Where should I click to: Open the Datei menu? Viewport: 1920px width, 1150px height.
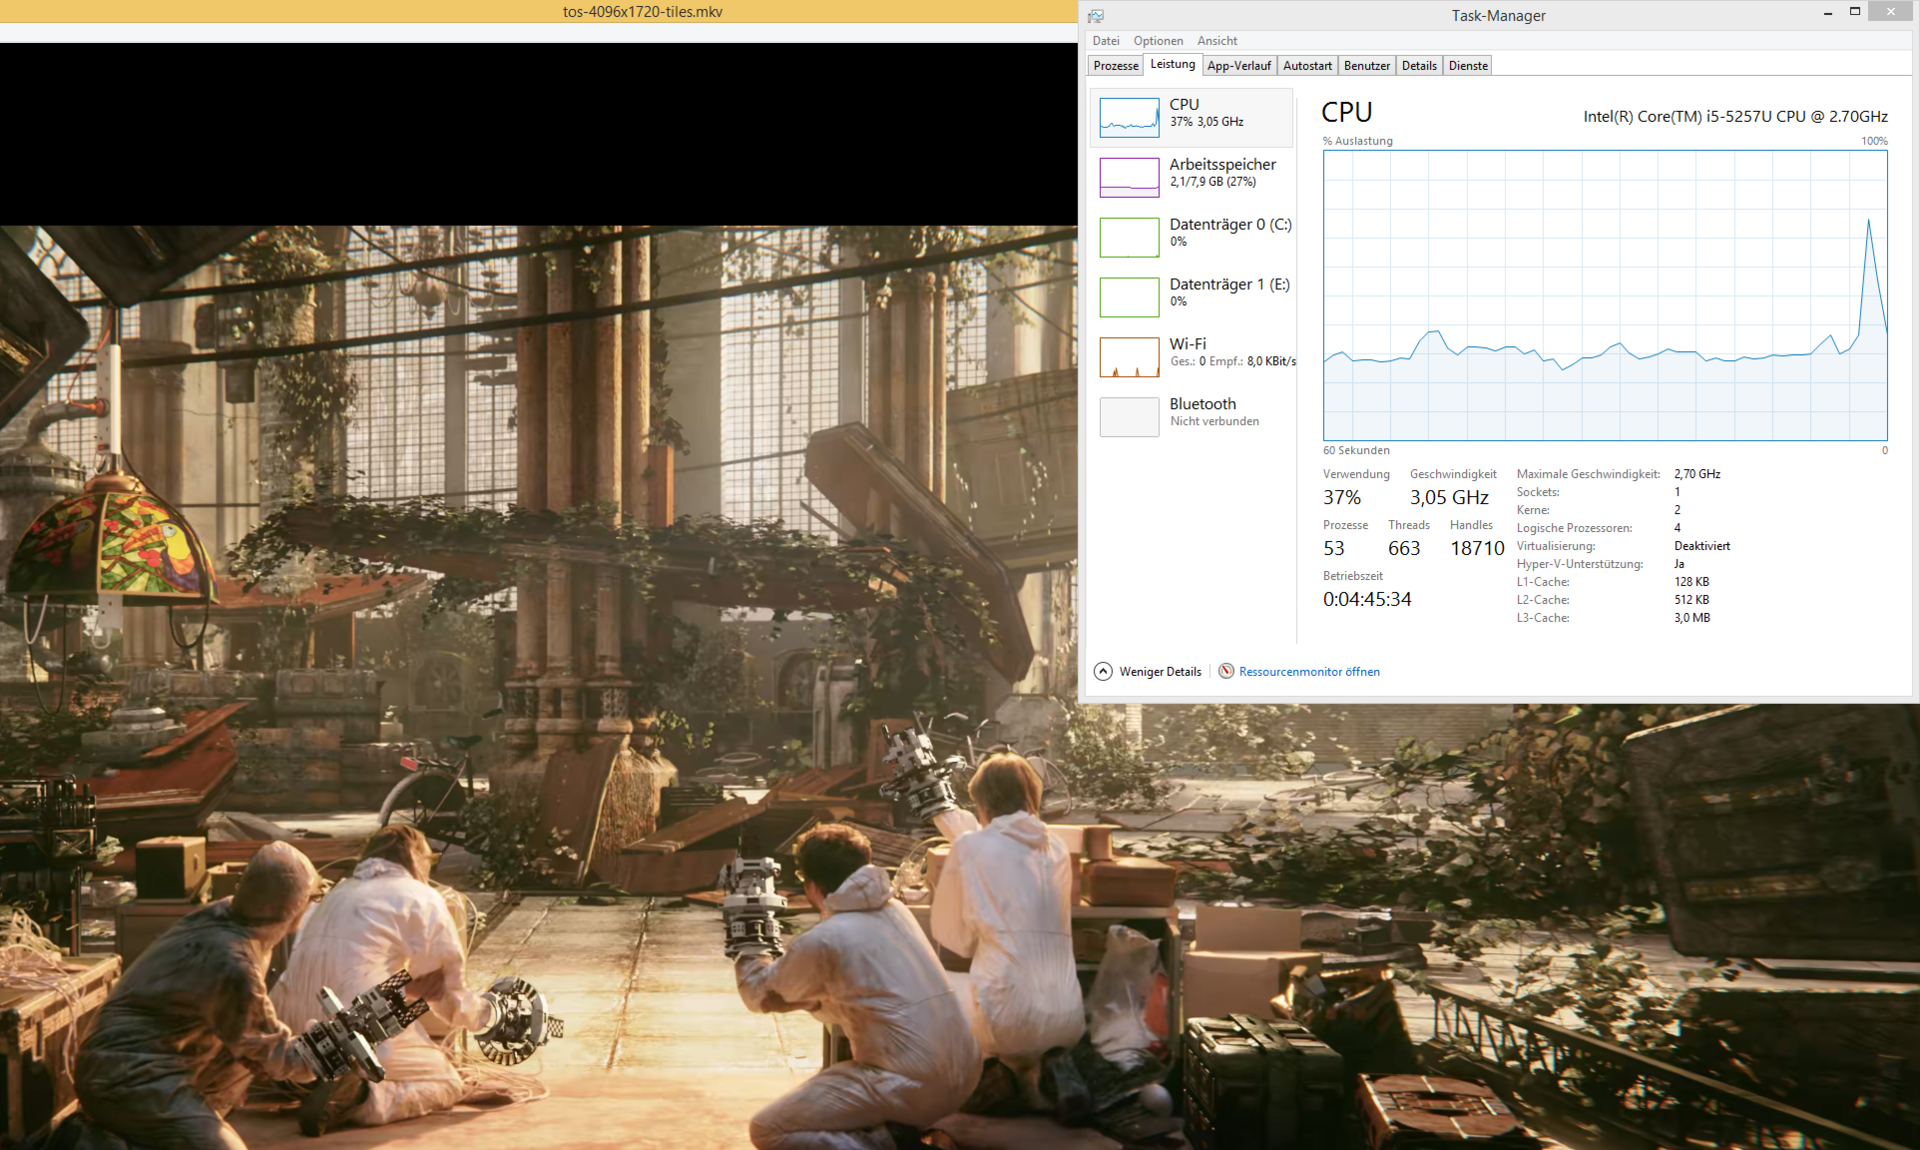pos(1105,41)
